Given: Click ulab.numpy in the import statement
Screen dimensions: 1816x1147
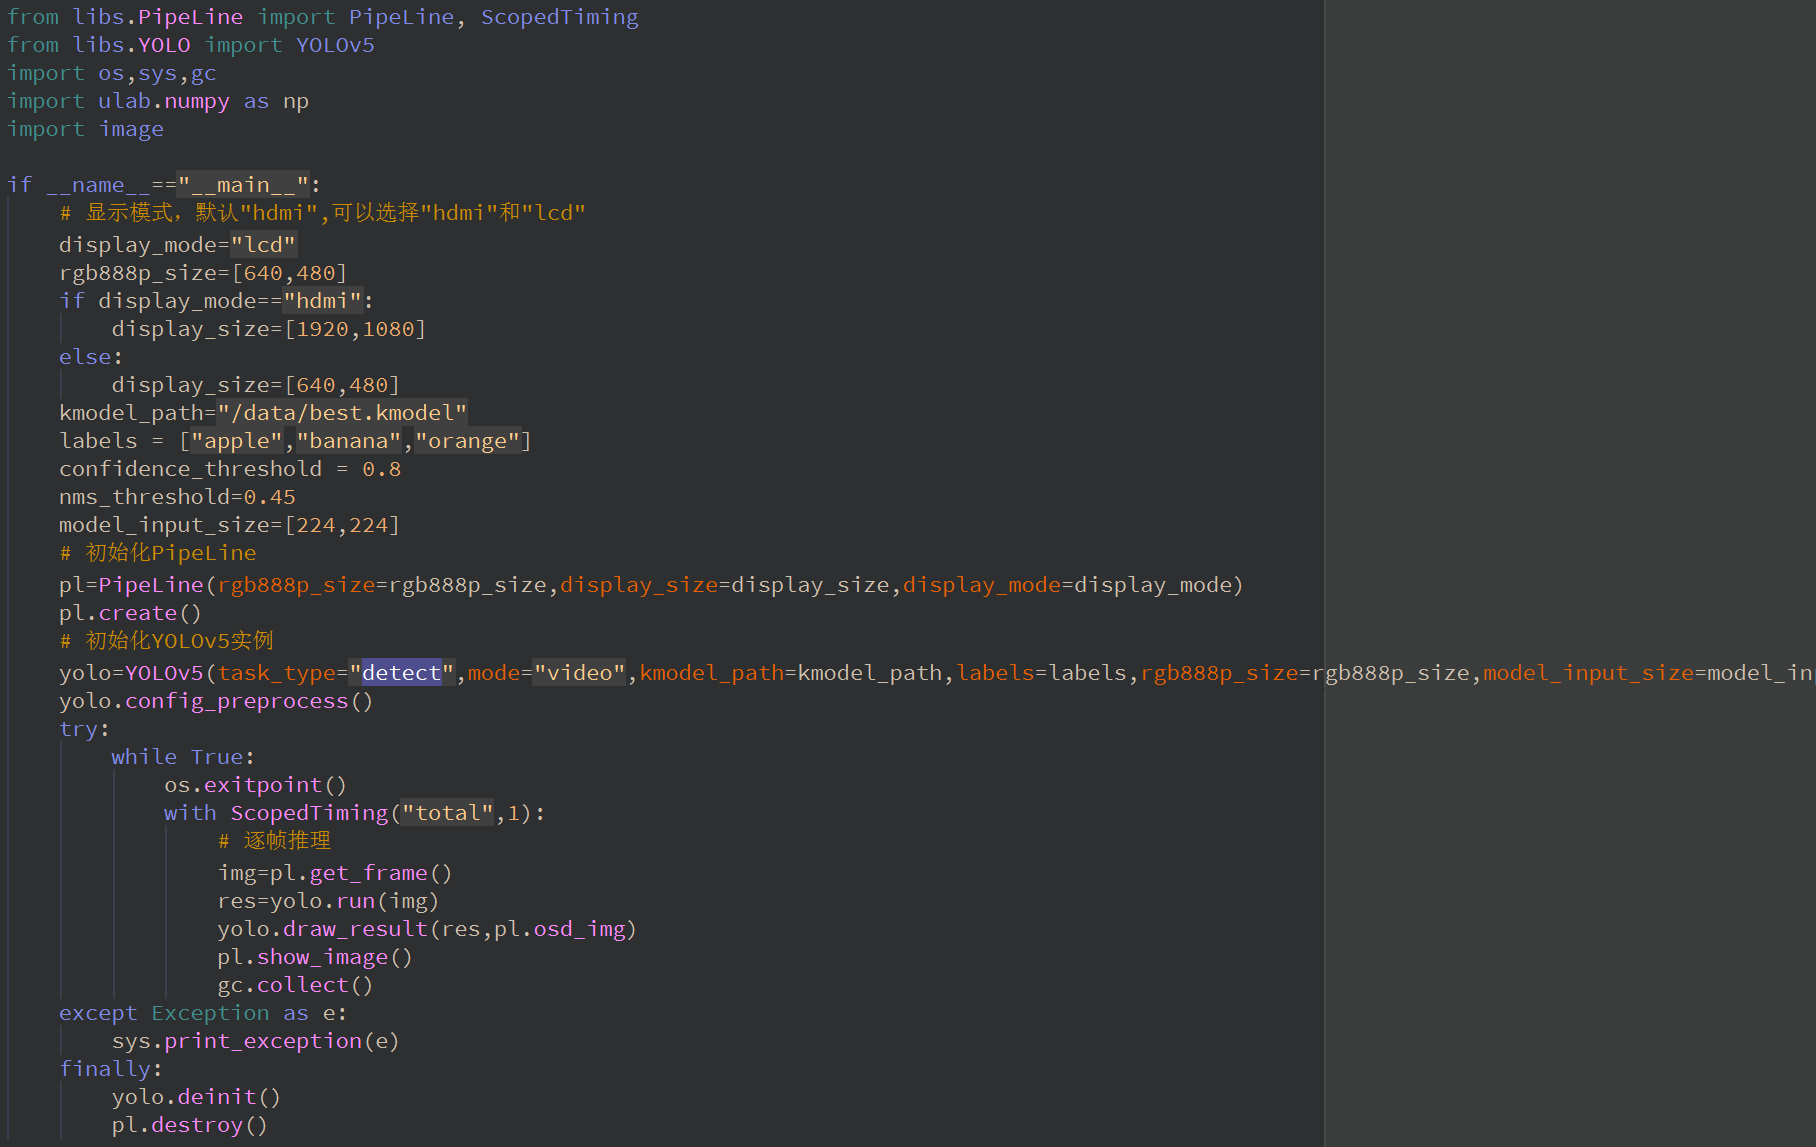Looking at the screenshot, I should coord(163,101).
